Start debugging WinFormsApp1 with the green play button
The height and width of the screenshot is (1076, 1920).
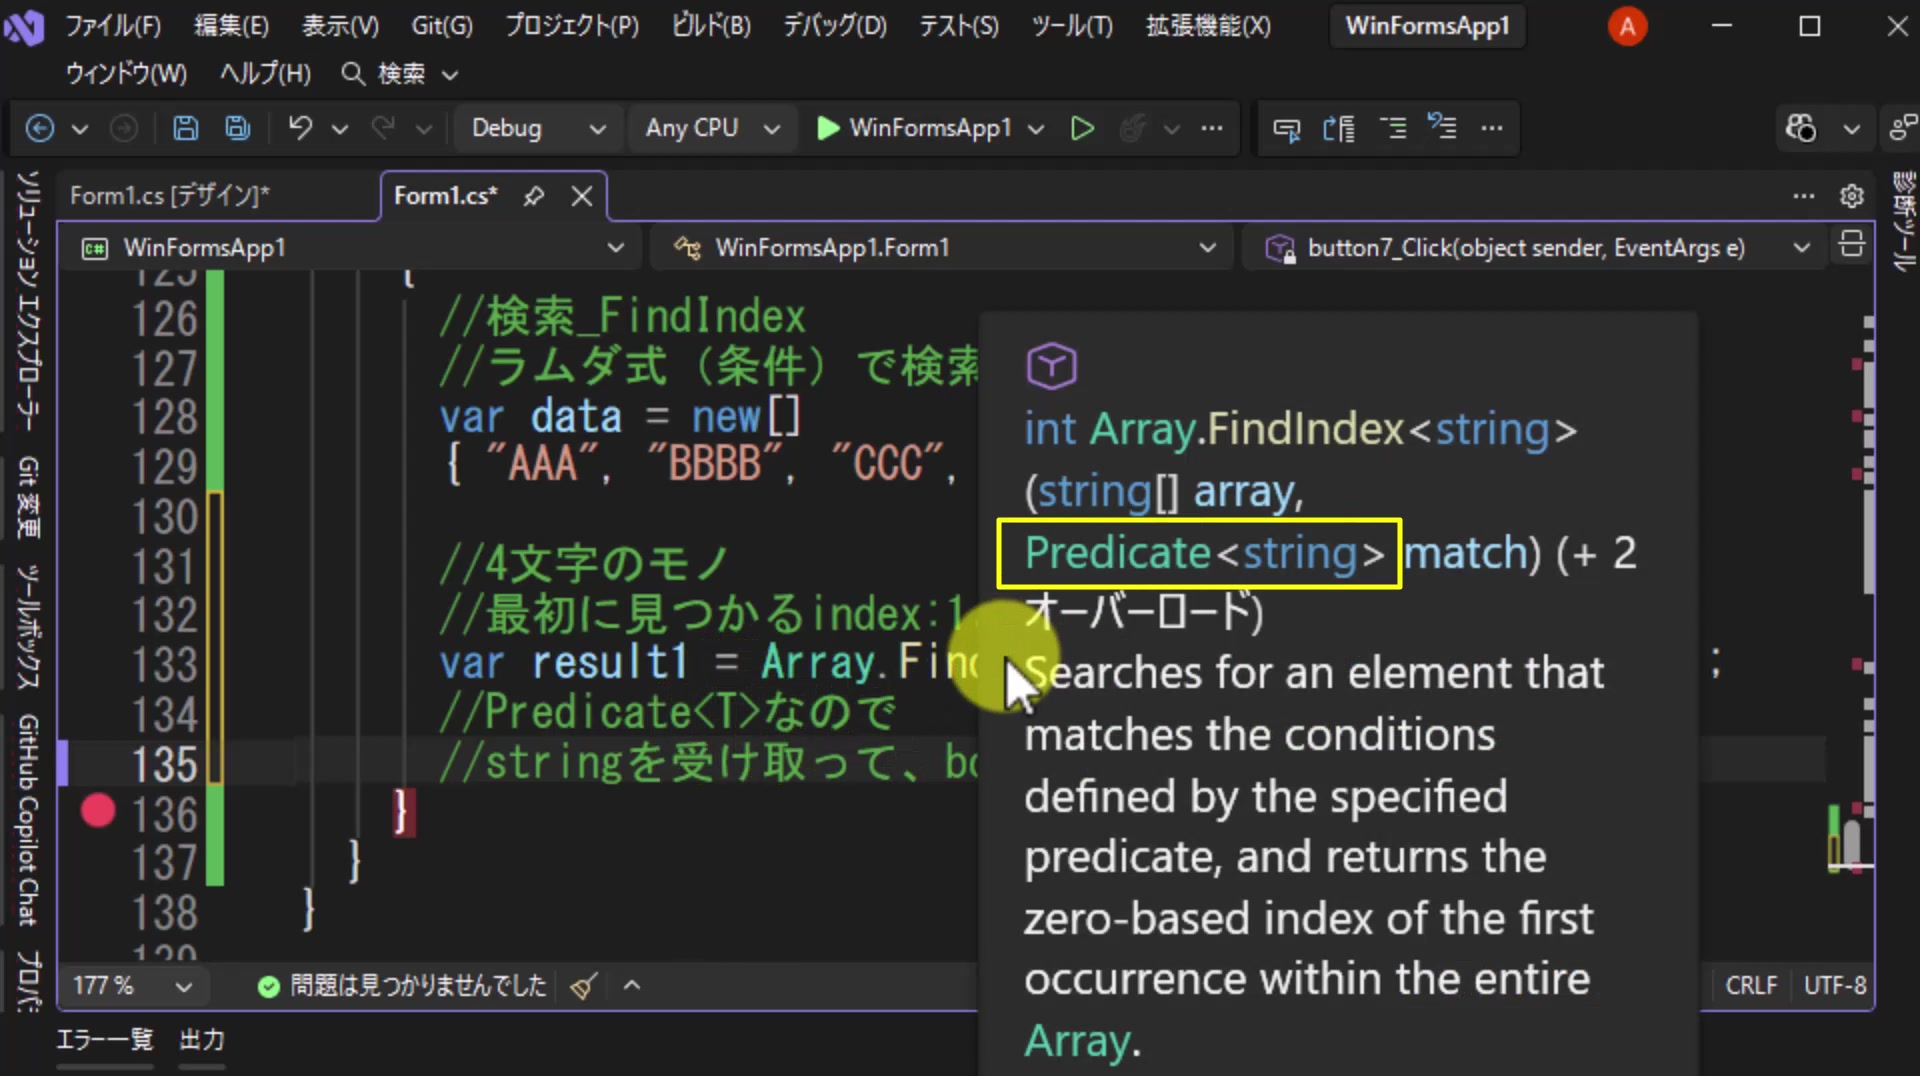[x=915, y=128]
